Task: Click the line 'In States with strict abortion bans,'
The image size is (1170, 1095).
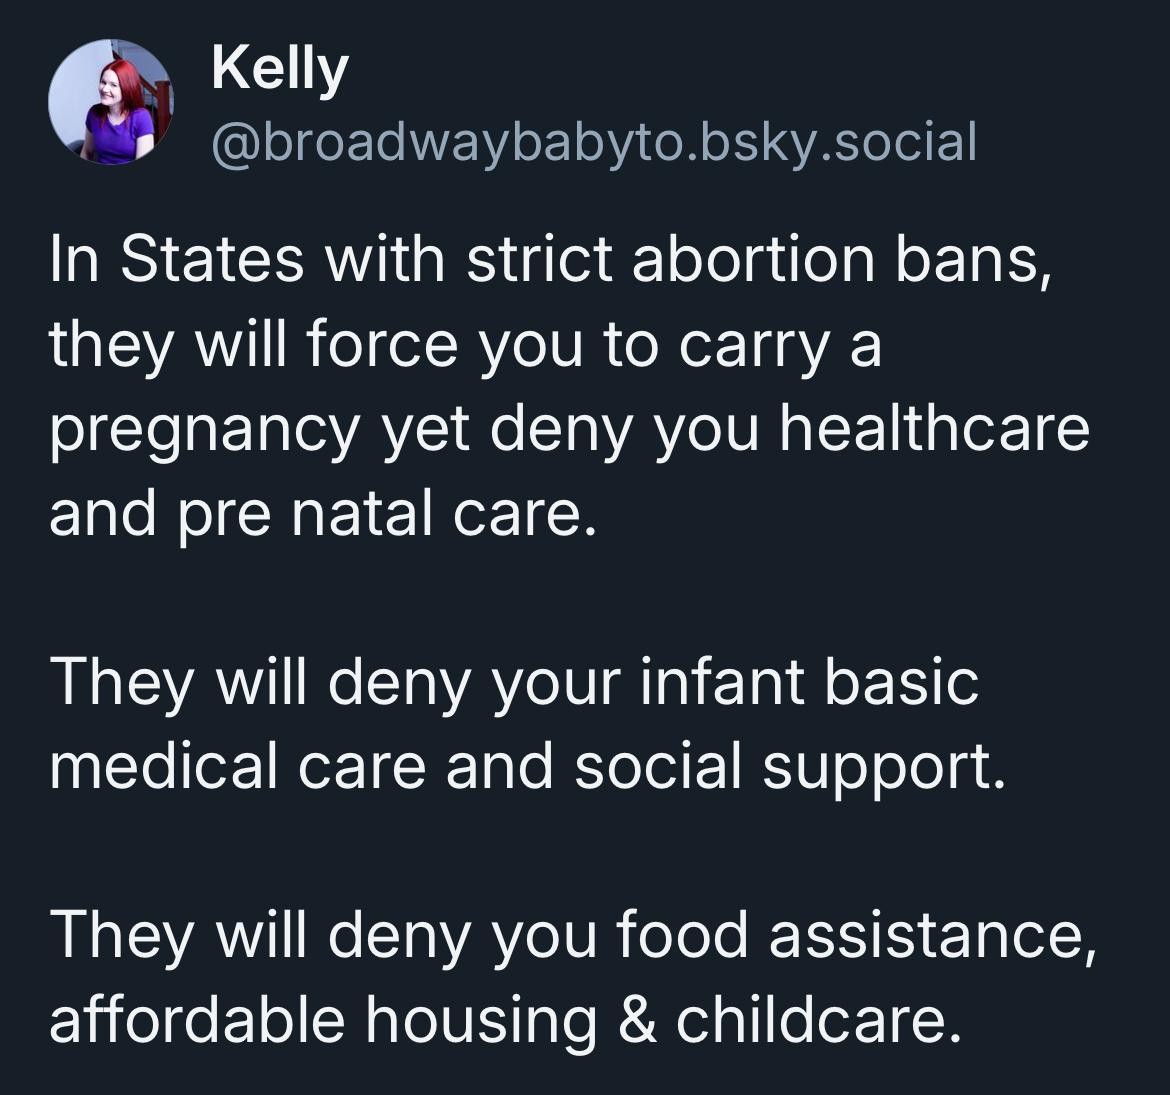Action: (550, 260)
